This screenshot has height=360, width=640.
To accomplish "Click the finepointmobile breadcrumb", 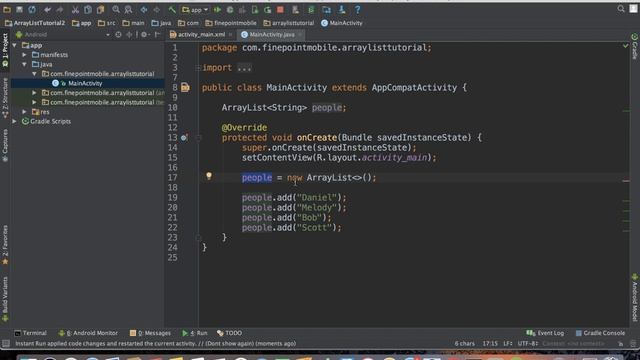I will tap(231, 23).
